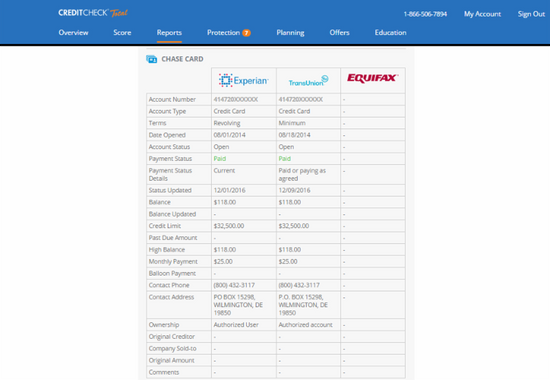Screen dimensions: 550x380
Task: Click the Experian contact phone number
Action: [234, 285]
